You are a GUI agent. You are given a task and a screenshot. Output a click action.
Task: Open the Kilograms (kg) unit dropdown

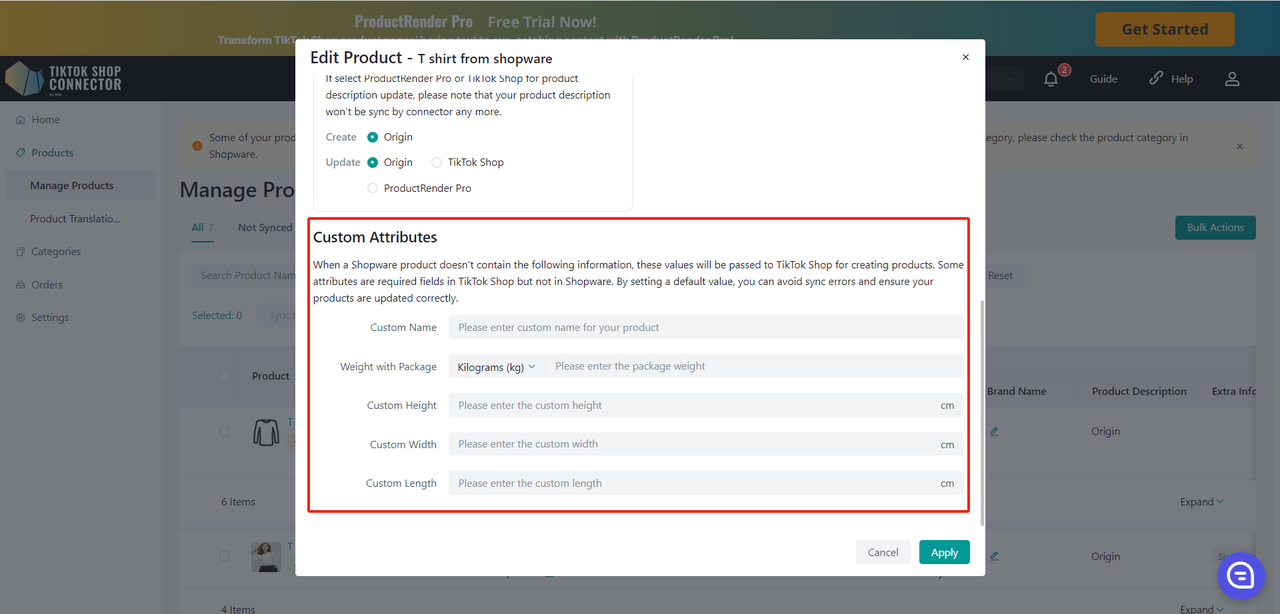pyautogui.click(x=496, y=367)
